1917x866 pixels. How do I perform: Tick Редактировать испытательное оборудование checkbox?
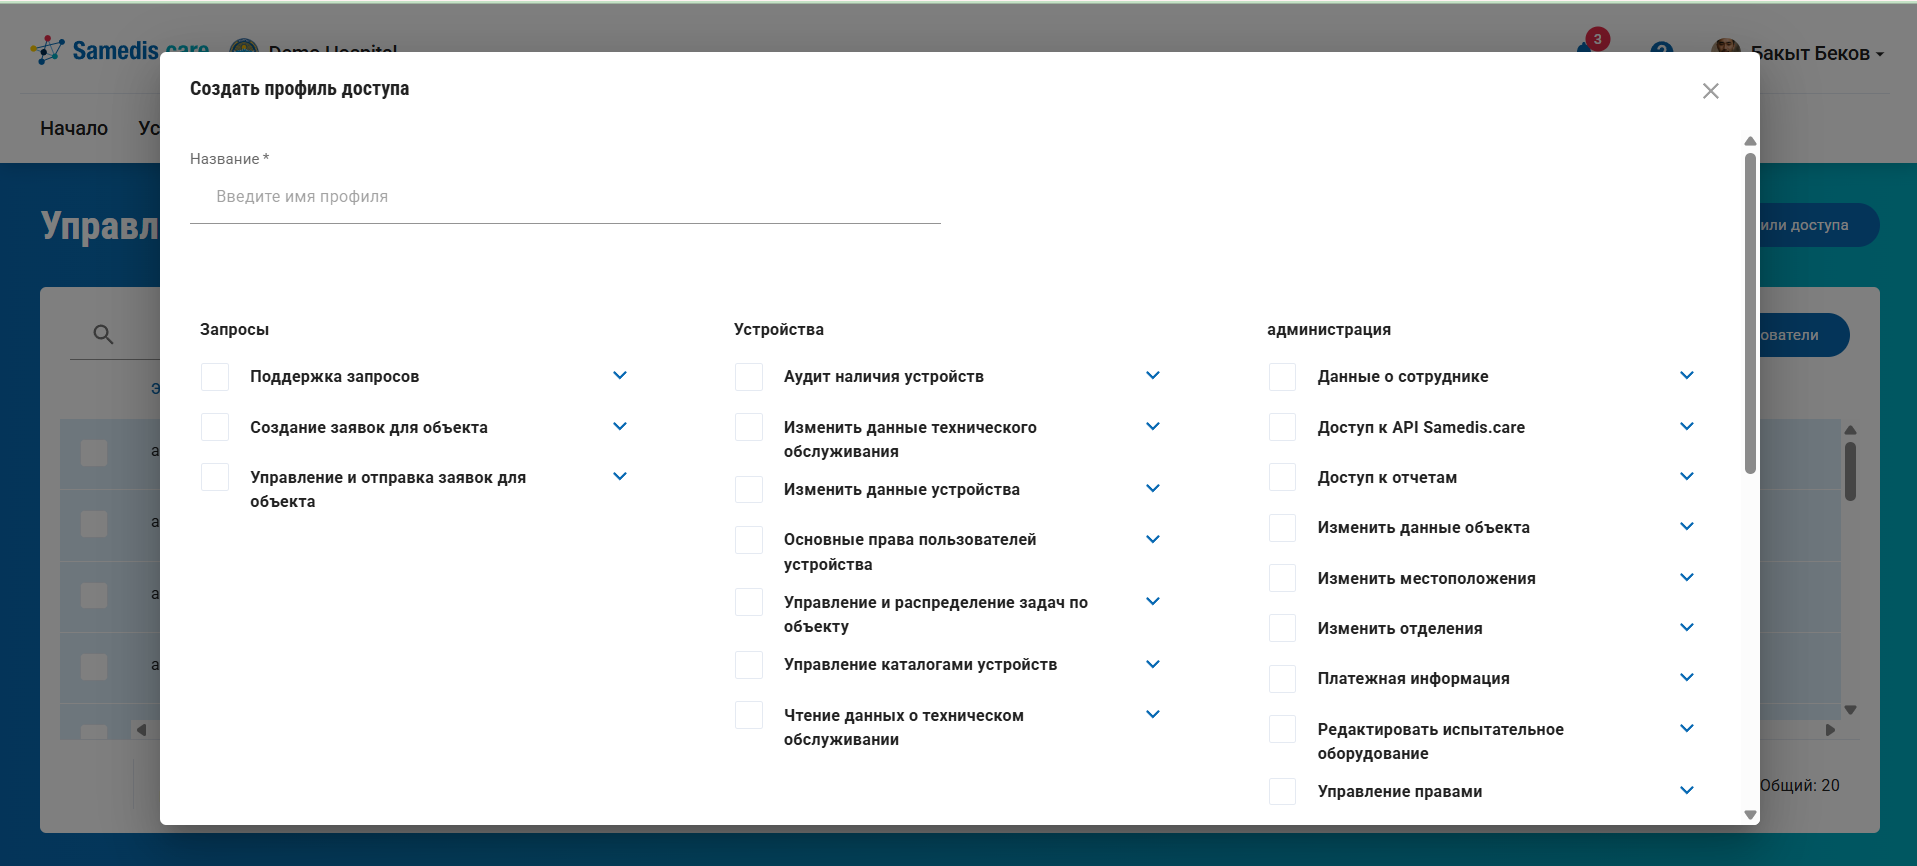1283,729
